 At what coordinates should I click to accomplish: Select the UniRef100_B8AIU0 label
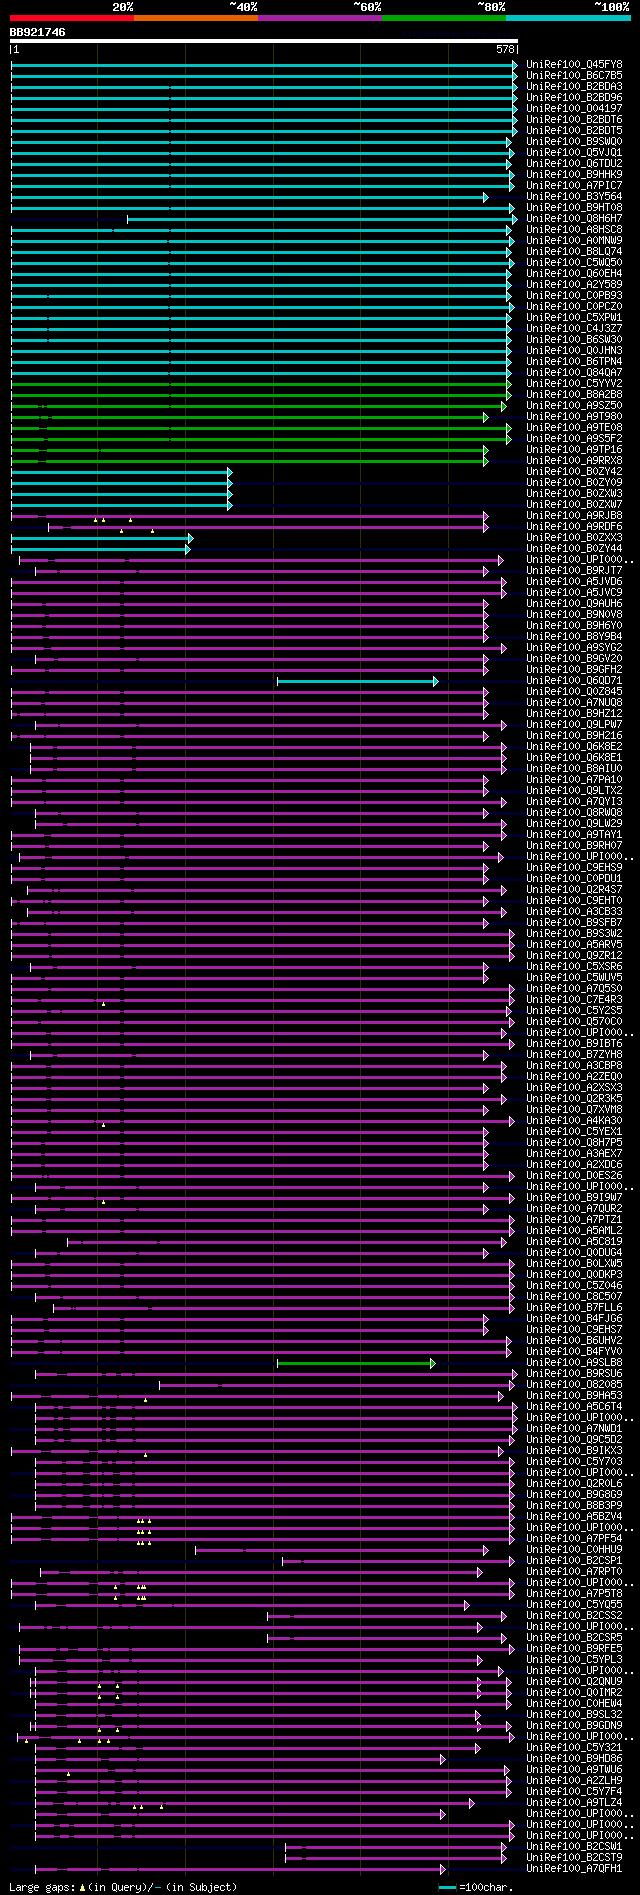pos(574,768)
